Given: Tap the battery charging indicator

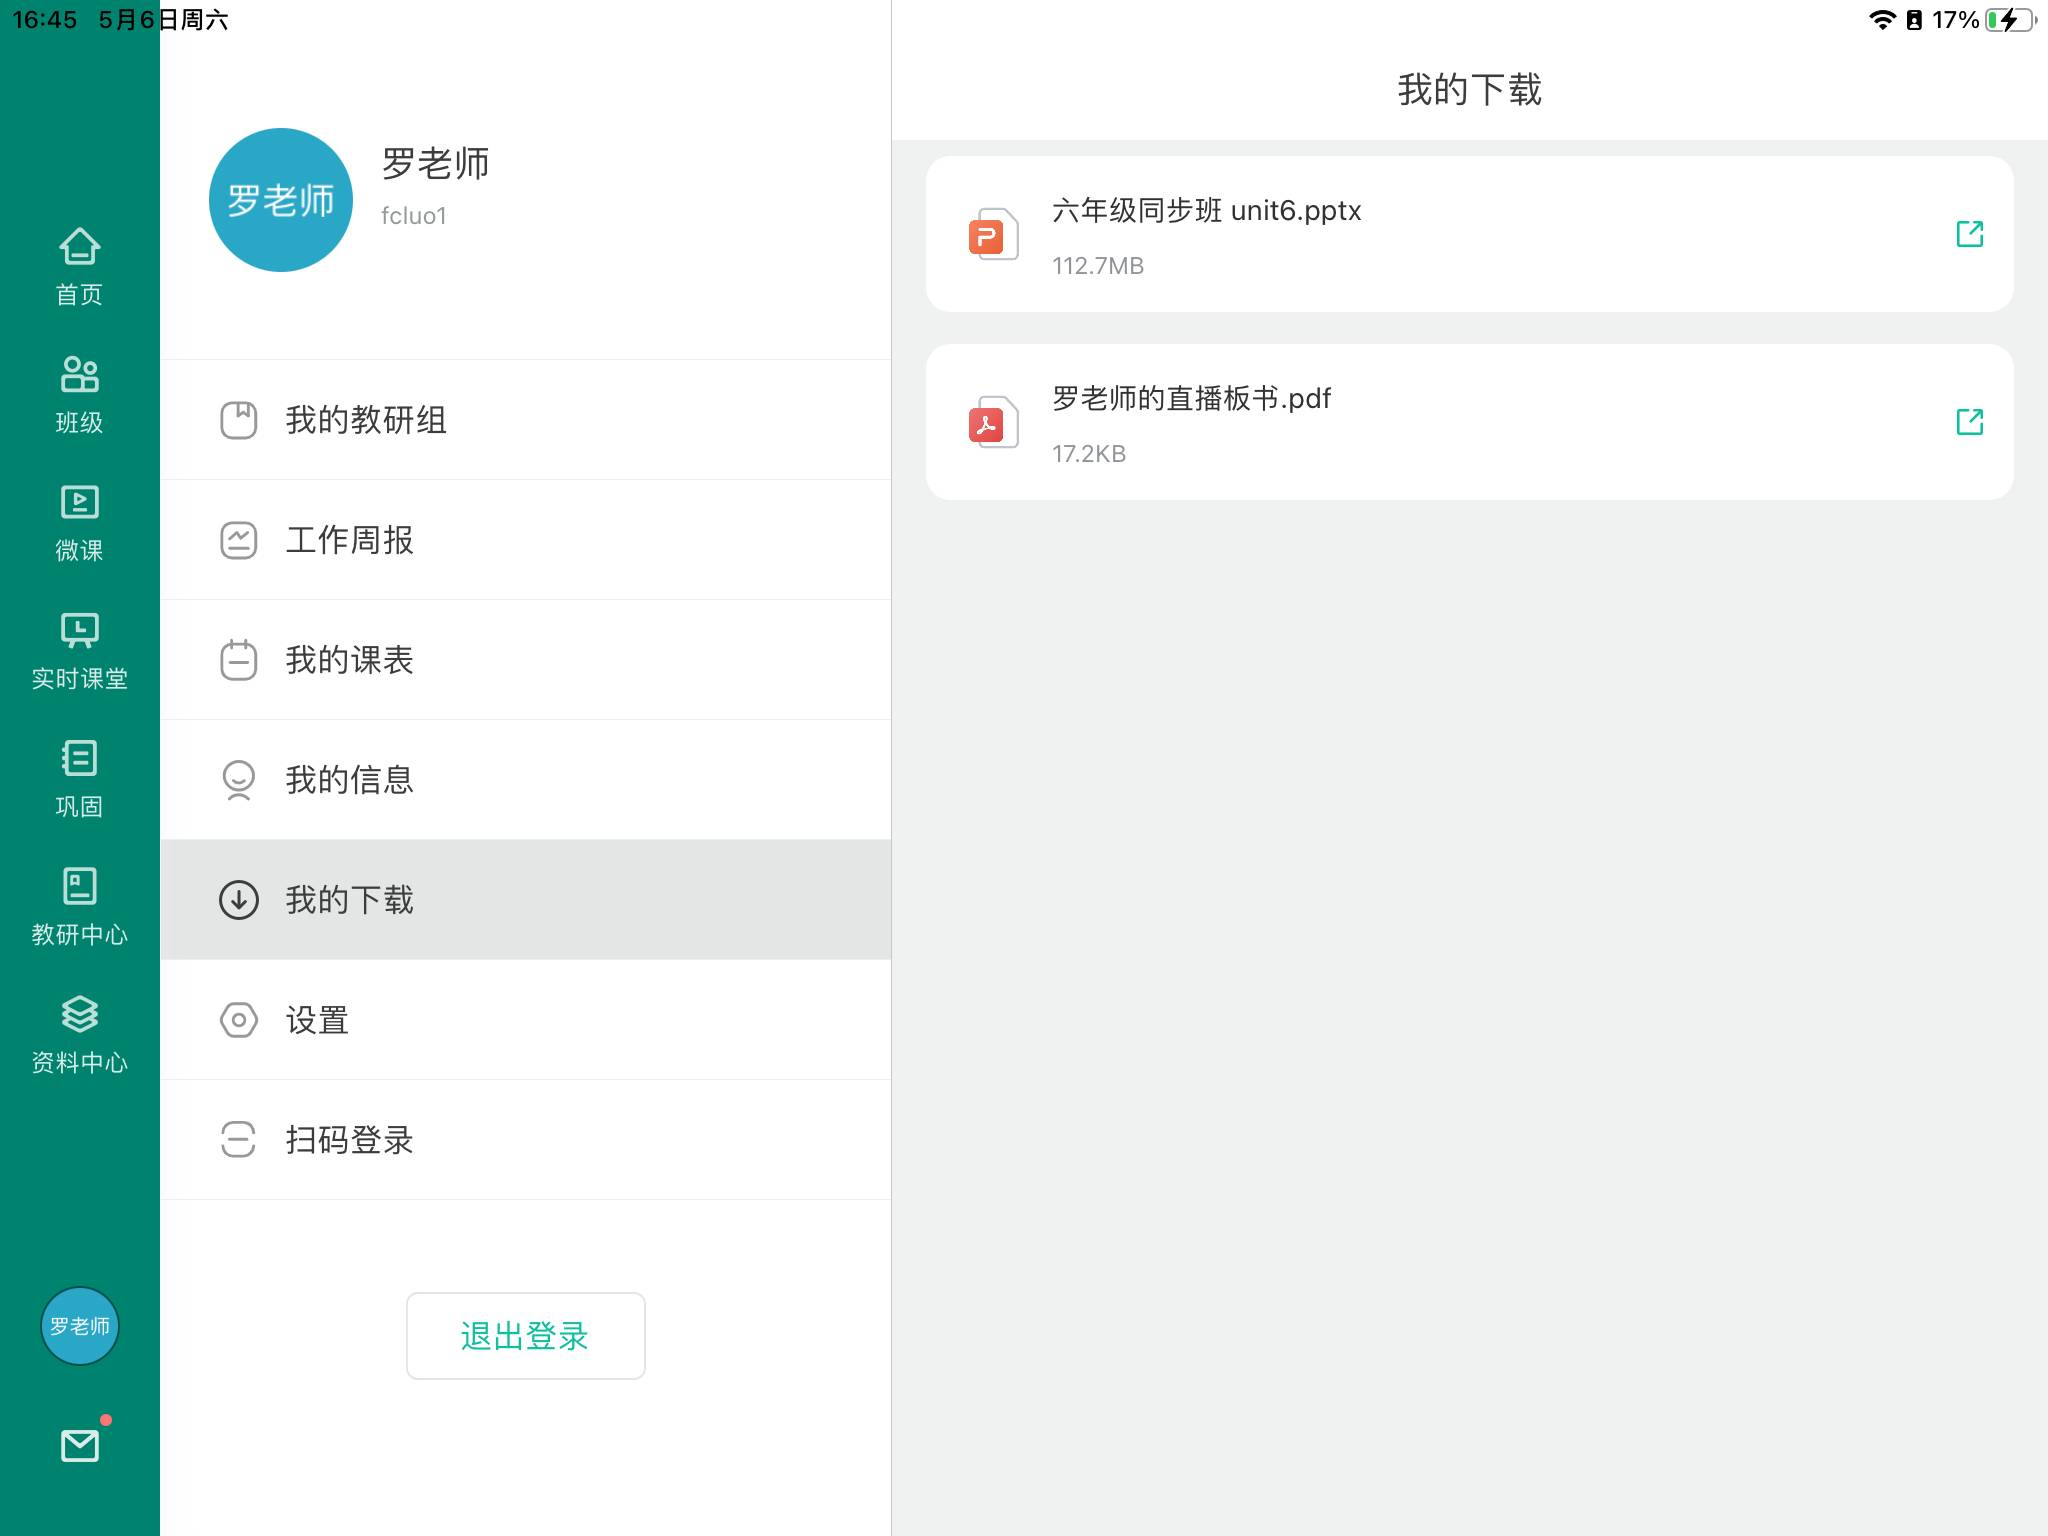Looking at the screenshot, I should pos(2011,20).
